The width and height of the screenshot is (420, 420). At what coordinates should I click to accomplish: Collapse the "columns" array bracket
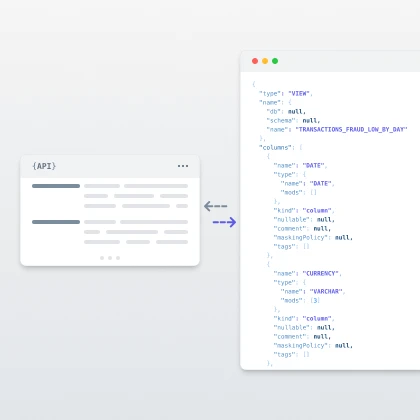click(x=301, y=147)
